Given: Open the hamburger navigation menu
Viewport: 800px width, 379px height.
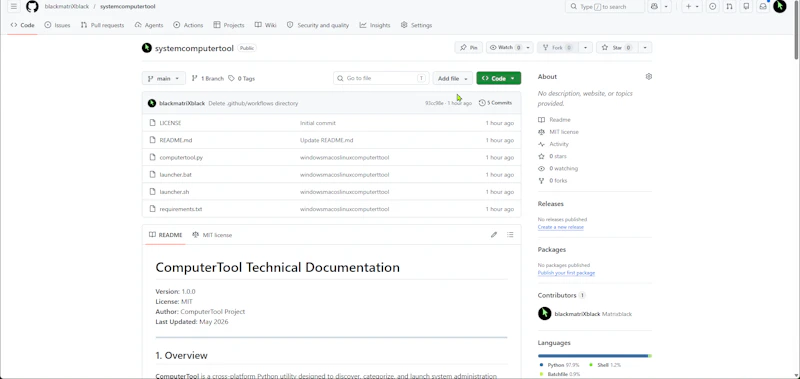Looking at the screenshot, I should 14,7.
